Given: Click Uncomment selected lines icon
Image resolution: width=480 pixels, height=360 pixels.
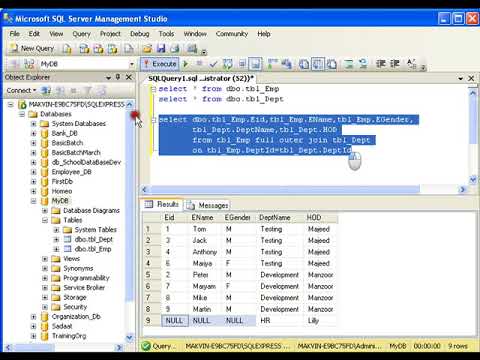Looking at the screenshot, I should coord(363,64).
